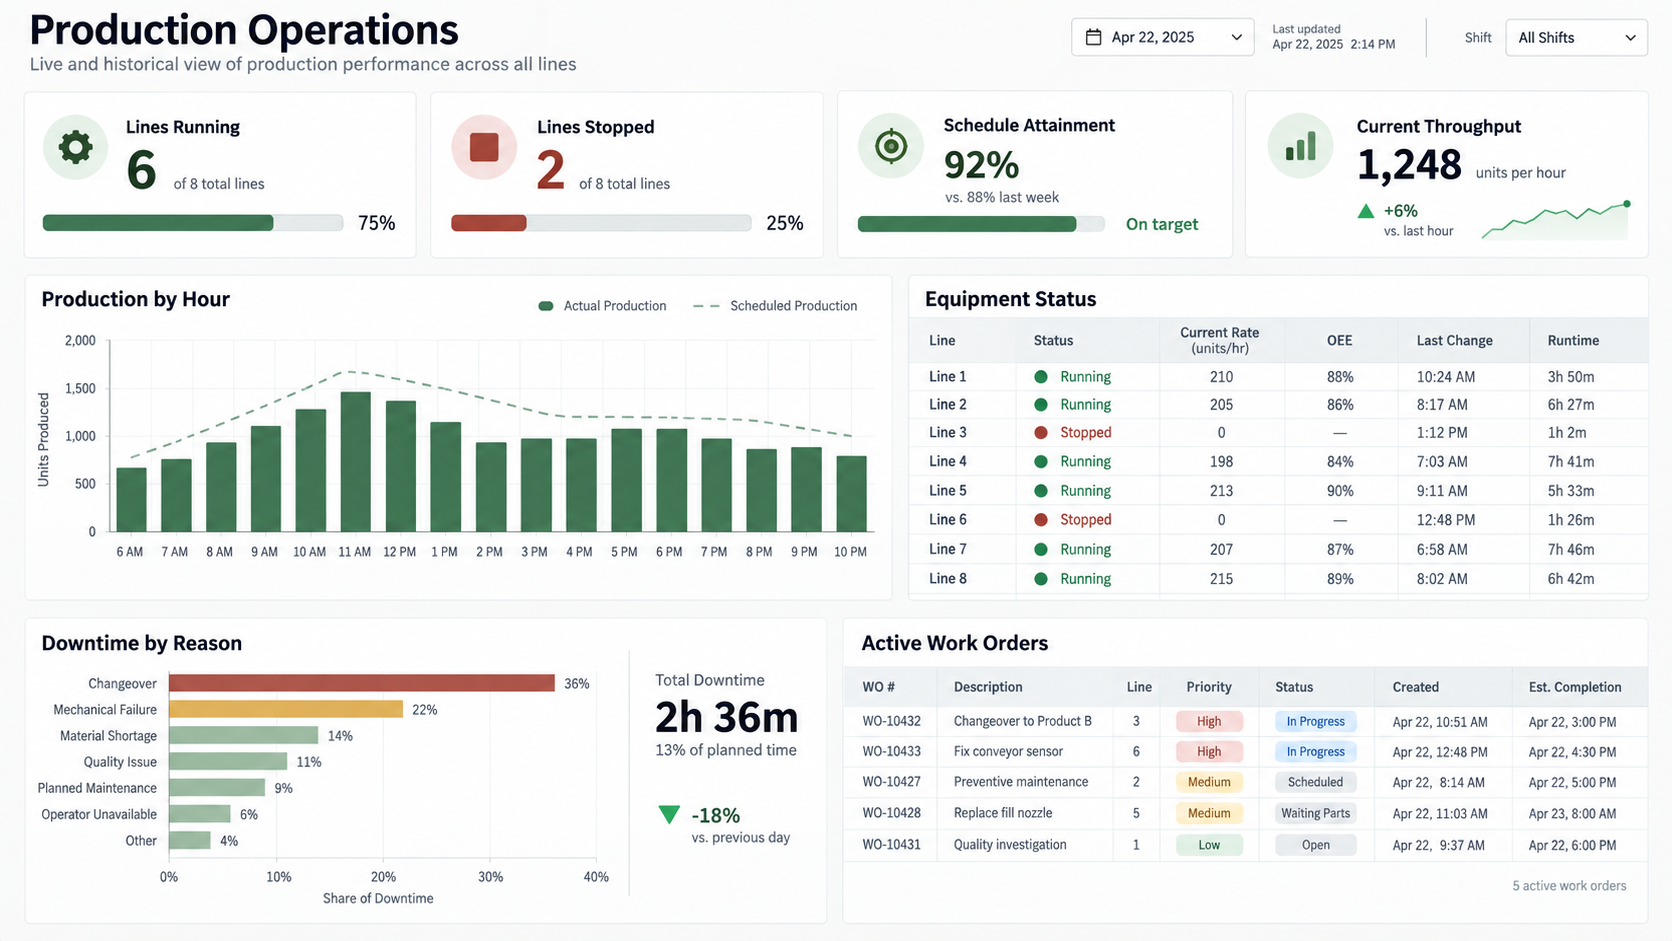Click the Schedule Attainment progress bar

981,224
